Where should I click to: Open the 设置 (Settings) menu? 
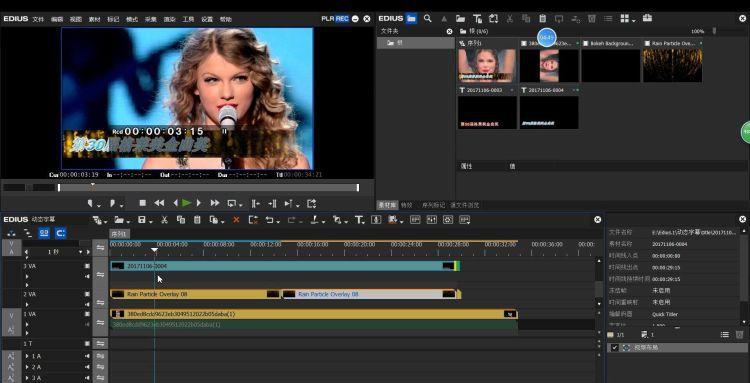pyautogui.click(x=207, y=19)
